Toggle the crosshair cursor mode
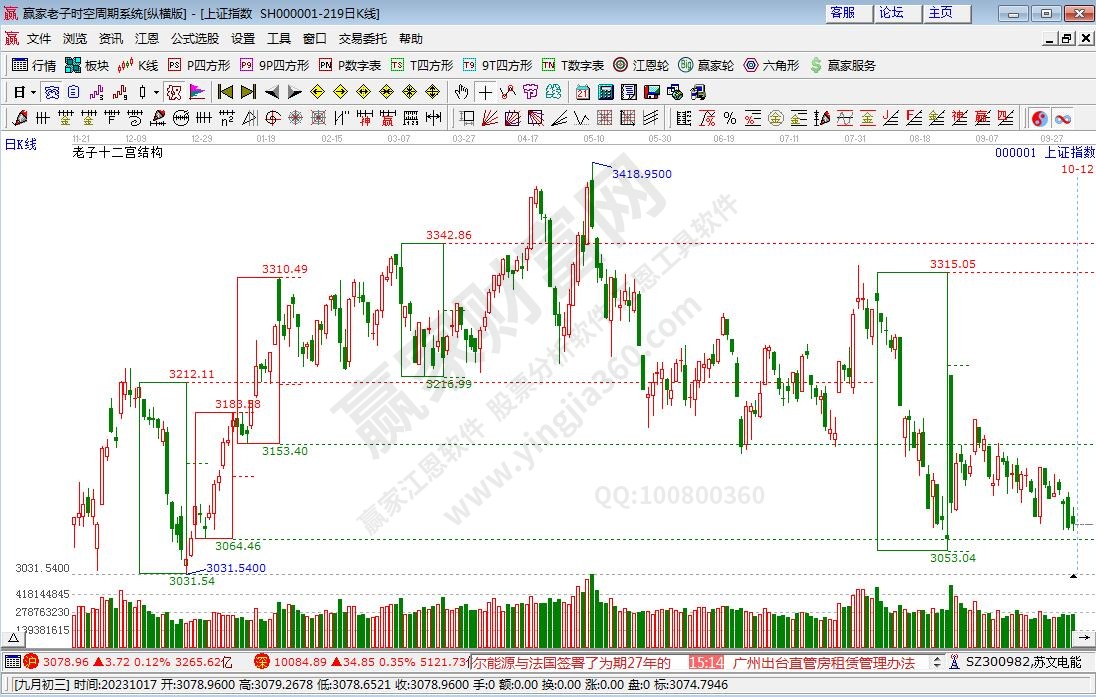Image resolution: width=1096 pixels, height=697 pixels. (x=485, y=92)
